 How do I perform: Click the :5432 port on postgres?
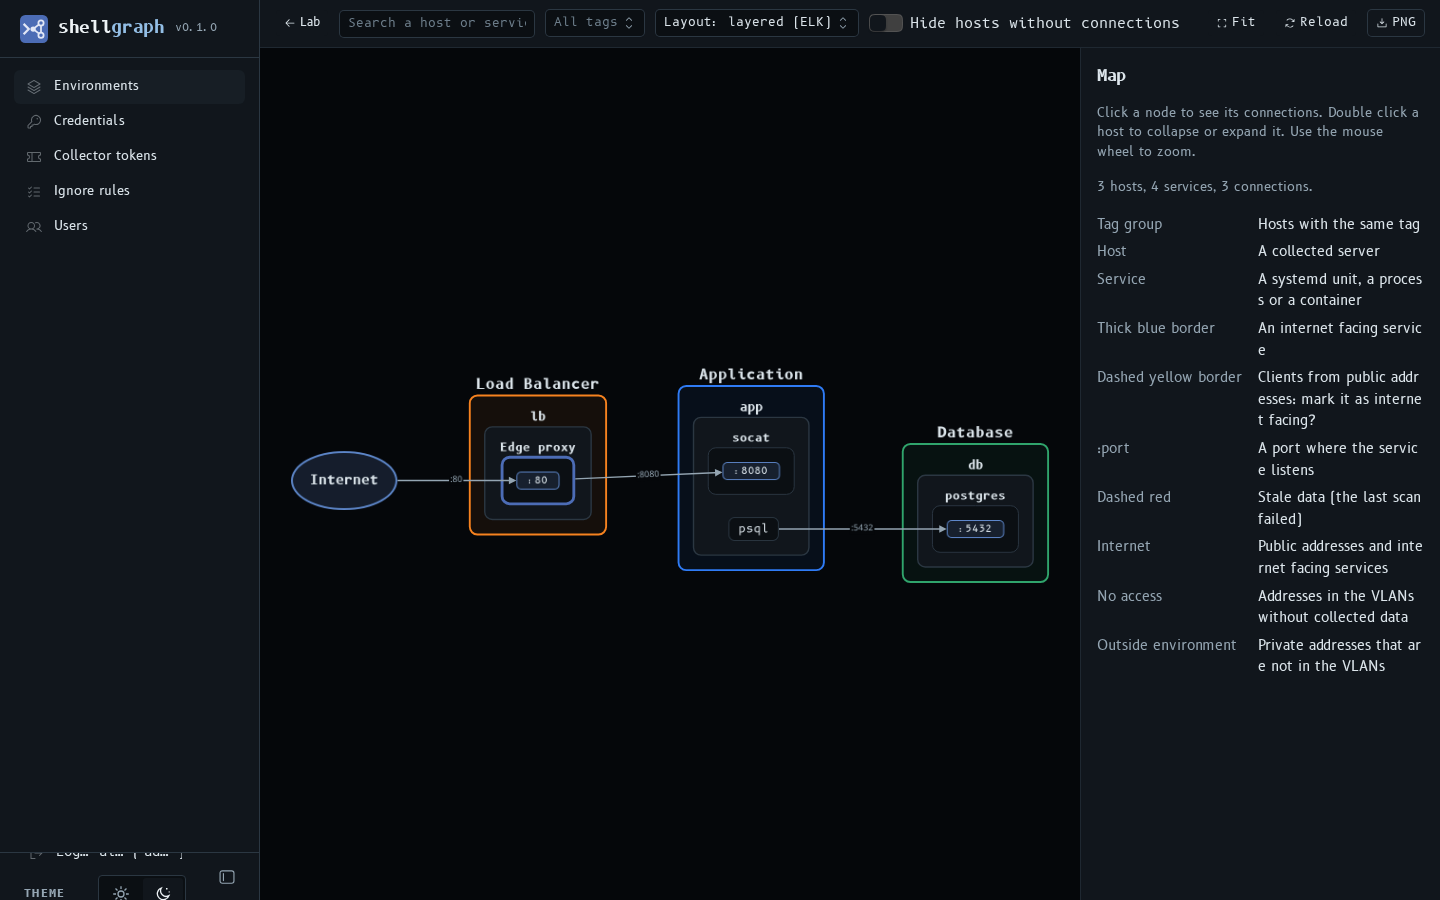(975, 529)
